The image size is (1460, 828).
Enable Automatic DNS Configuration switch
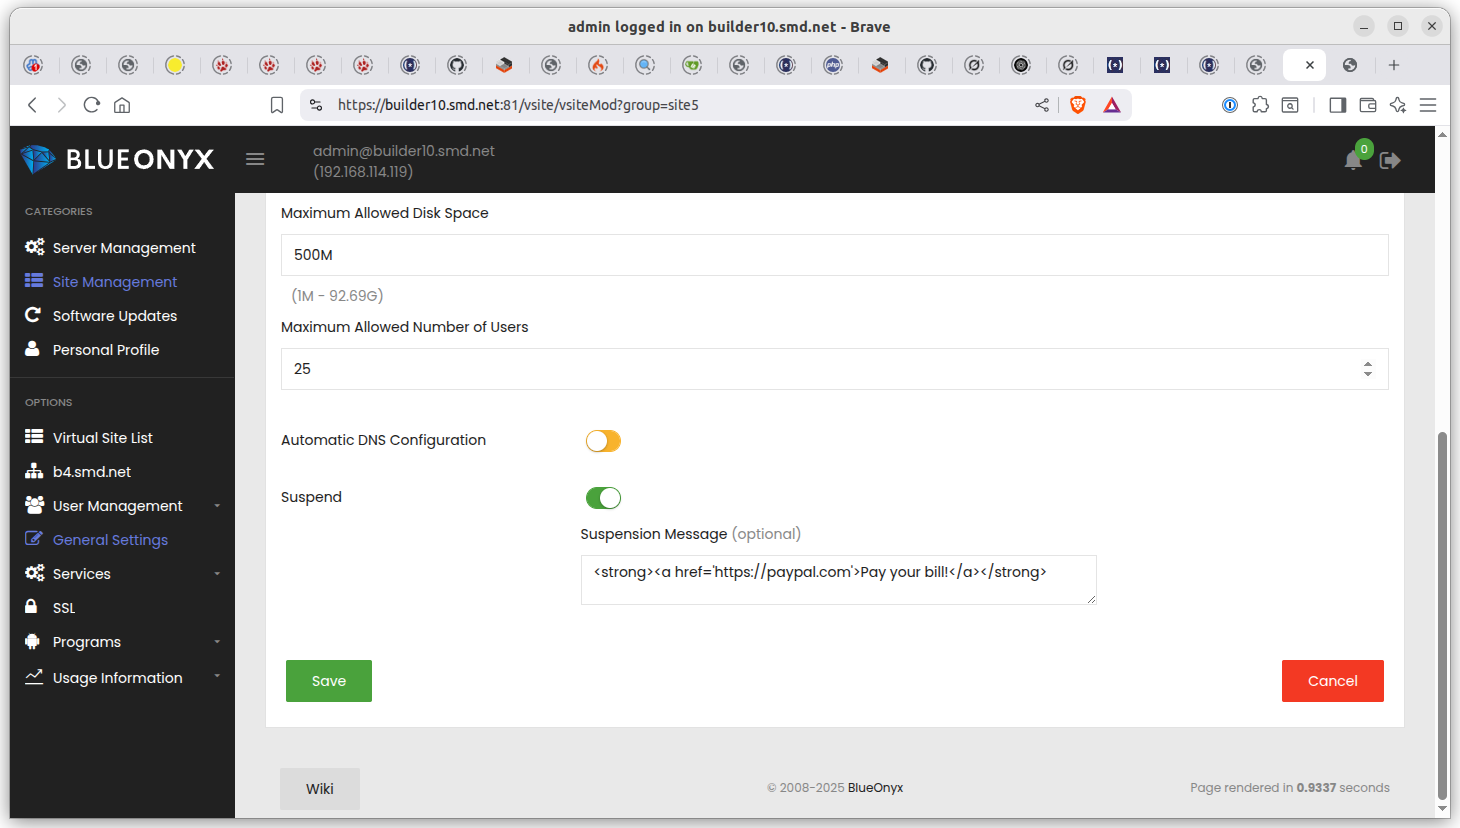click(x=603, y=441)
